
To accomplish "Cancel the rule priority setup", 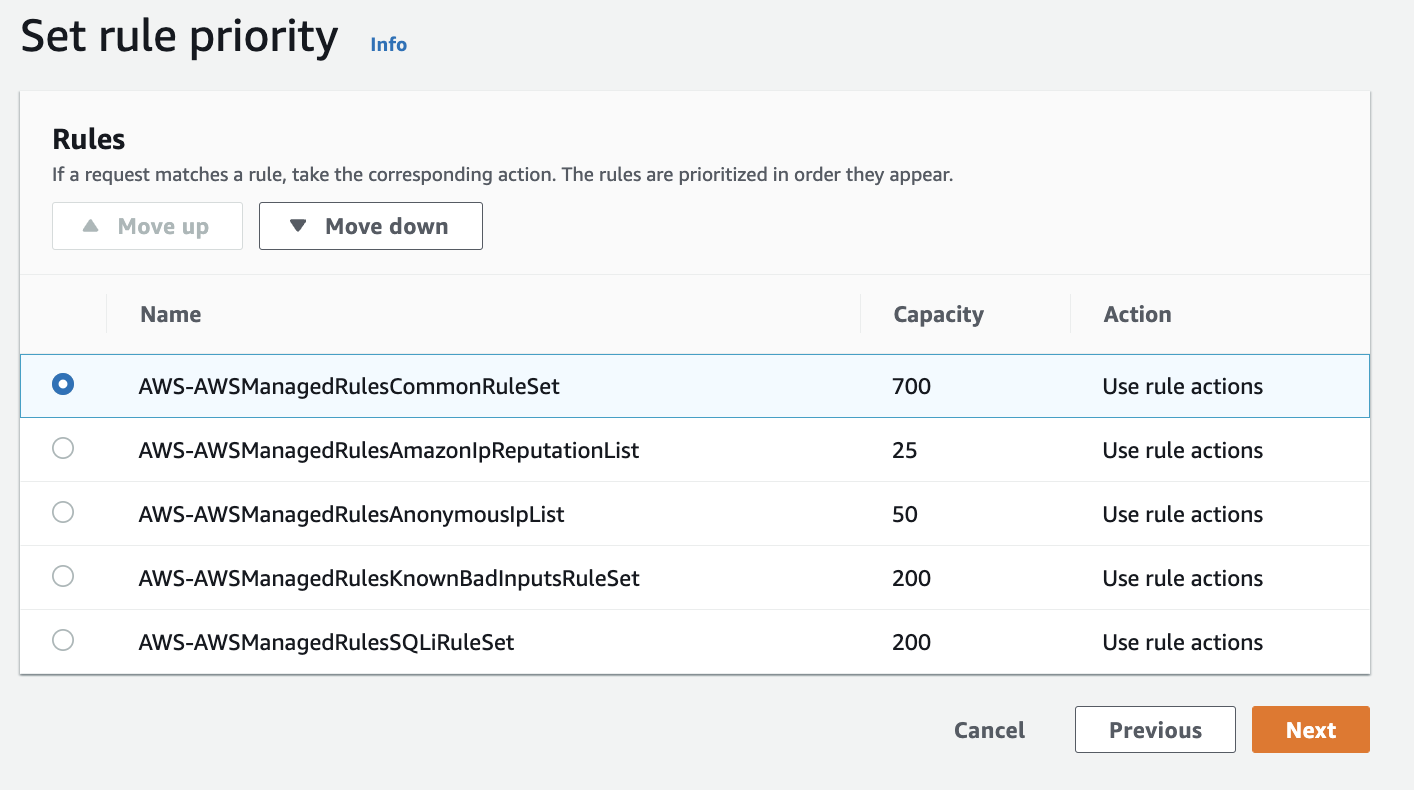I will [x=989, y=730].
